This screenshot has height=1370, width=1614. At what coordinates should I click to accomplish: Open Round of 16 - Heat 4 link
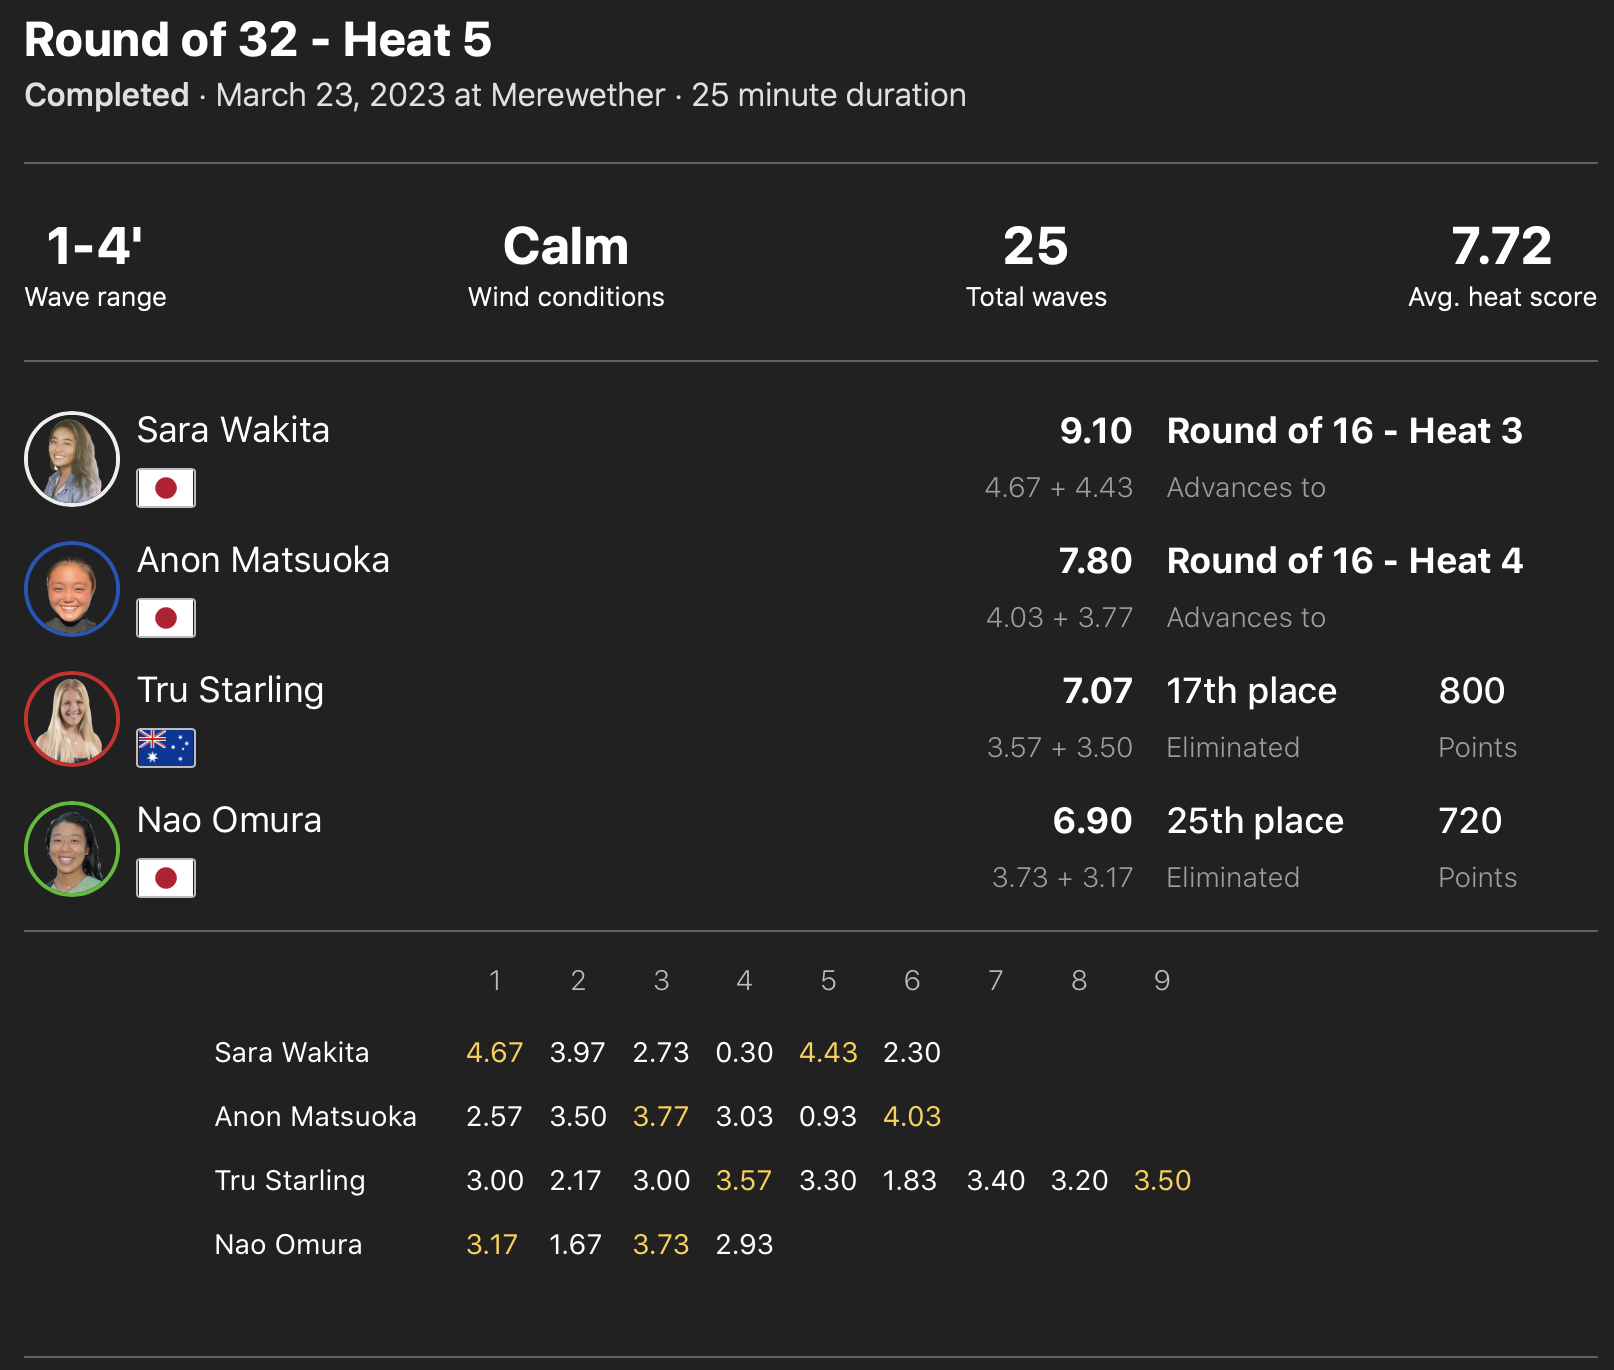point(1344,561)
